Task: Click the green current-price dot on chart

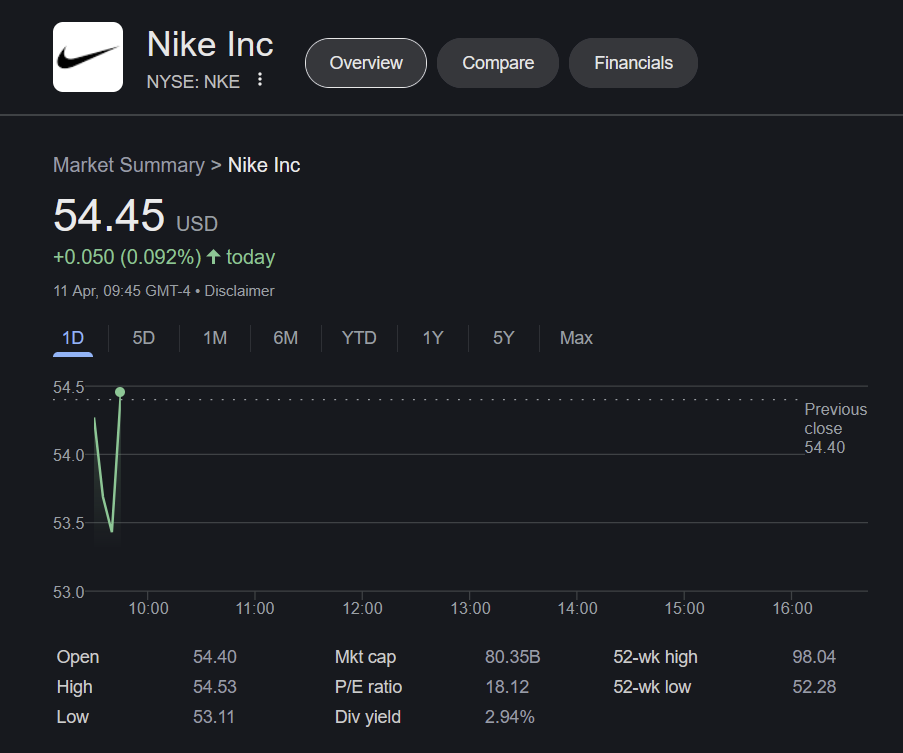Action: coord(120,392)
